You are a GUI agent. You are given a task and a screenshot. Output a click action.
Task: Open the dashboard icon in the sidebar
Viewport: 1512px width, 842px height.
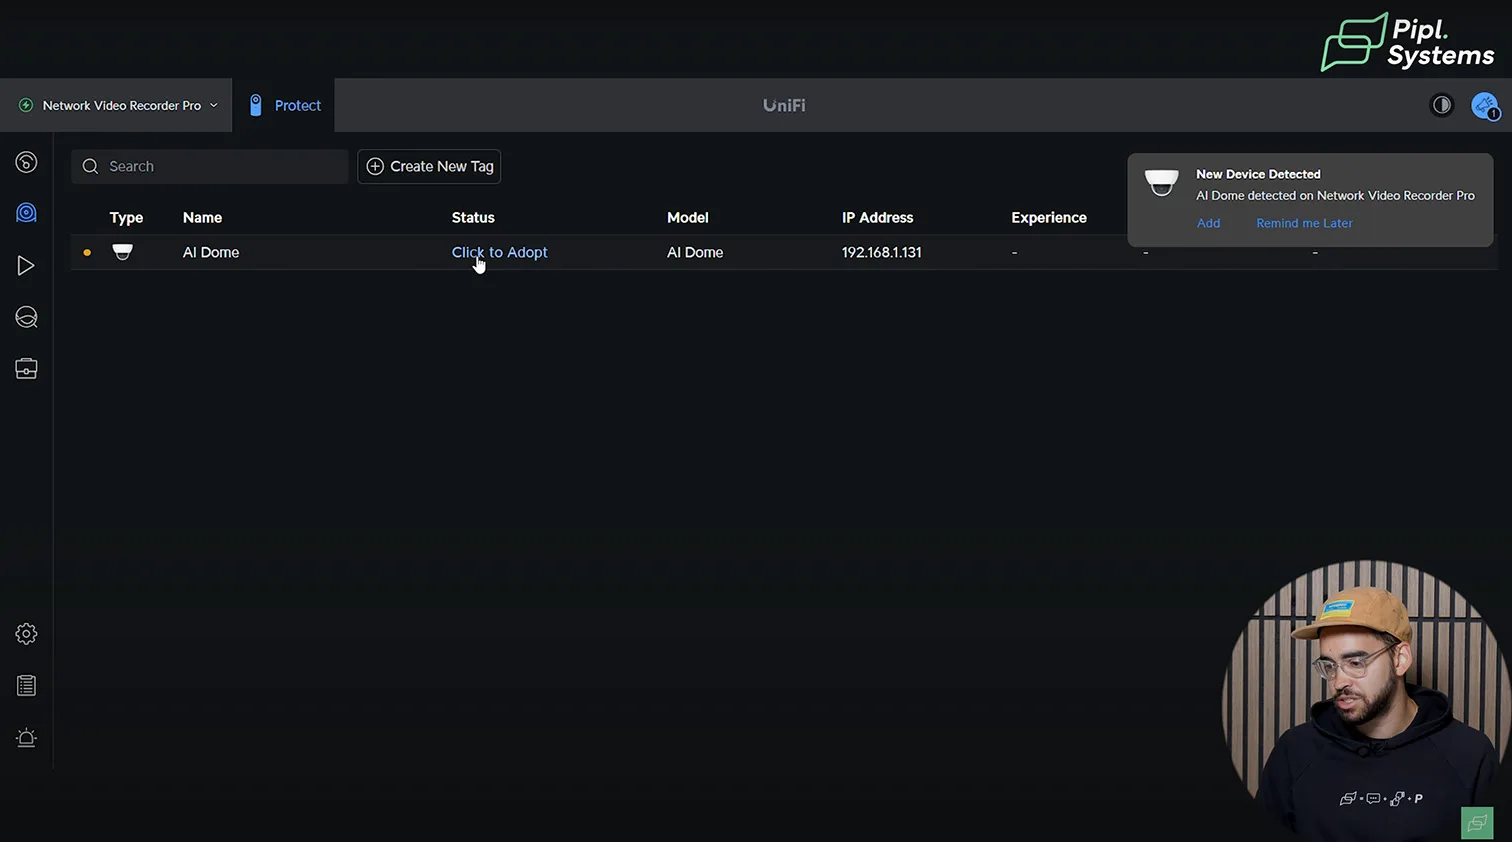click(26, 162)
